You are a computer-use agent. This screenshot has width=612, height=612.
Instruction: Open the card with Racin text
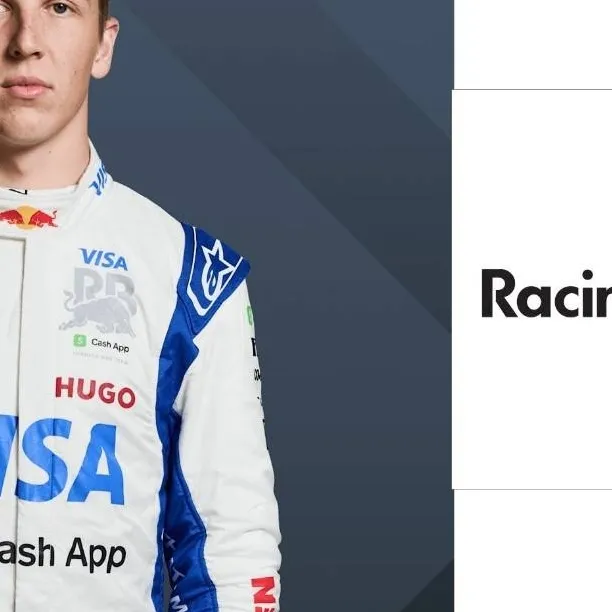[x=532, y=289]
